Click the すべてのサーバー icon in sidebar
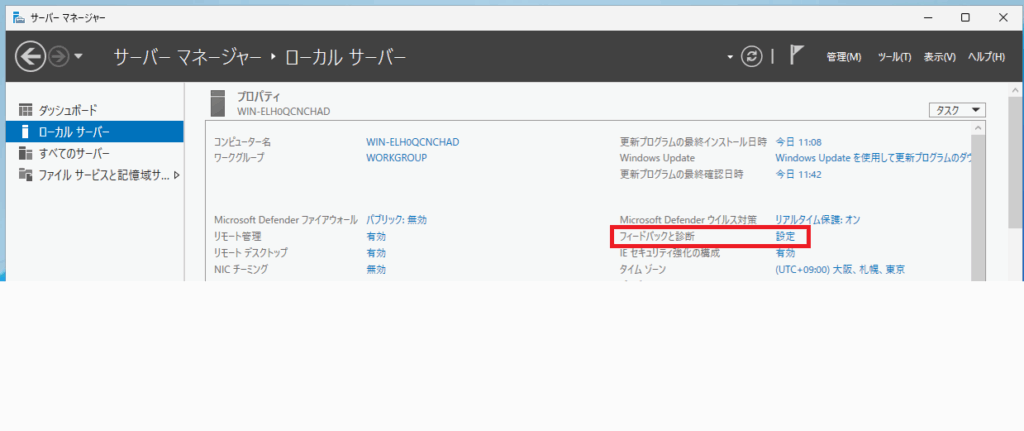 (26, 153)
